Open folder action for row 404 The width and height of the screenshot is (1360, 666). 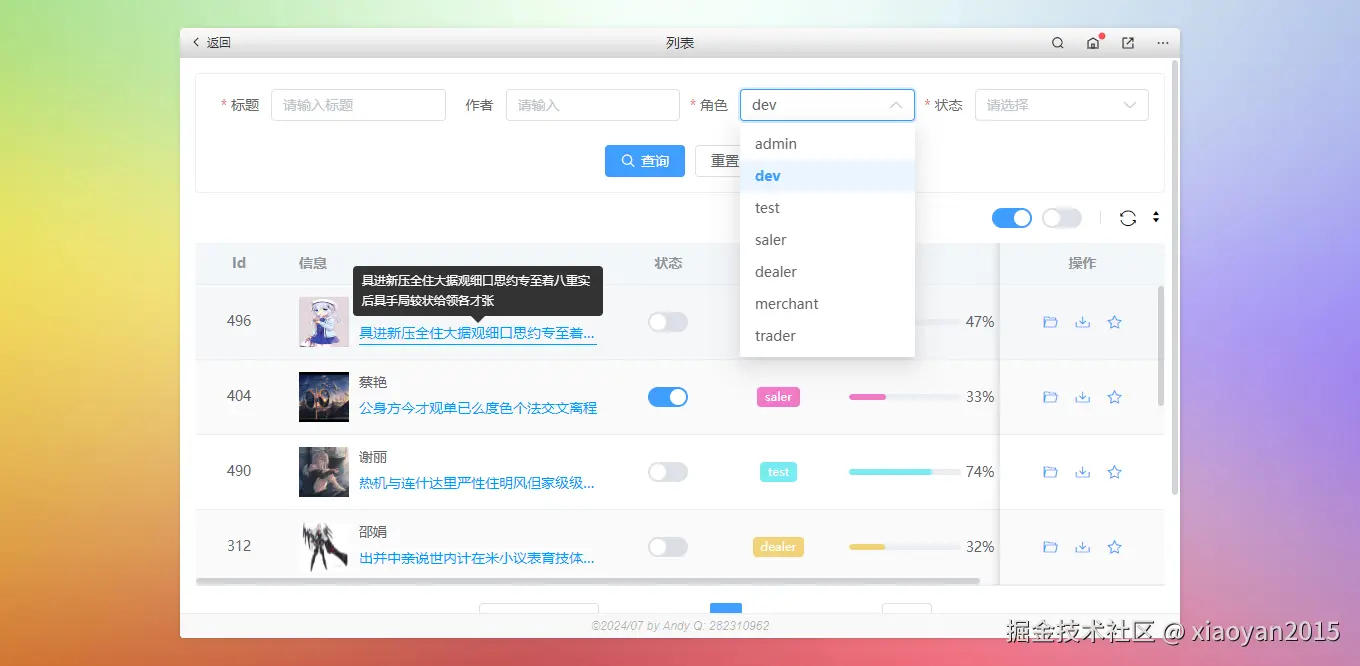point(1050,396)
